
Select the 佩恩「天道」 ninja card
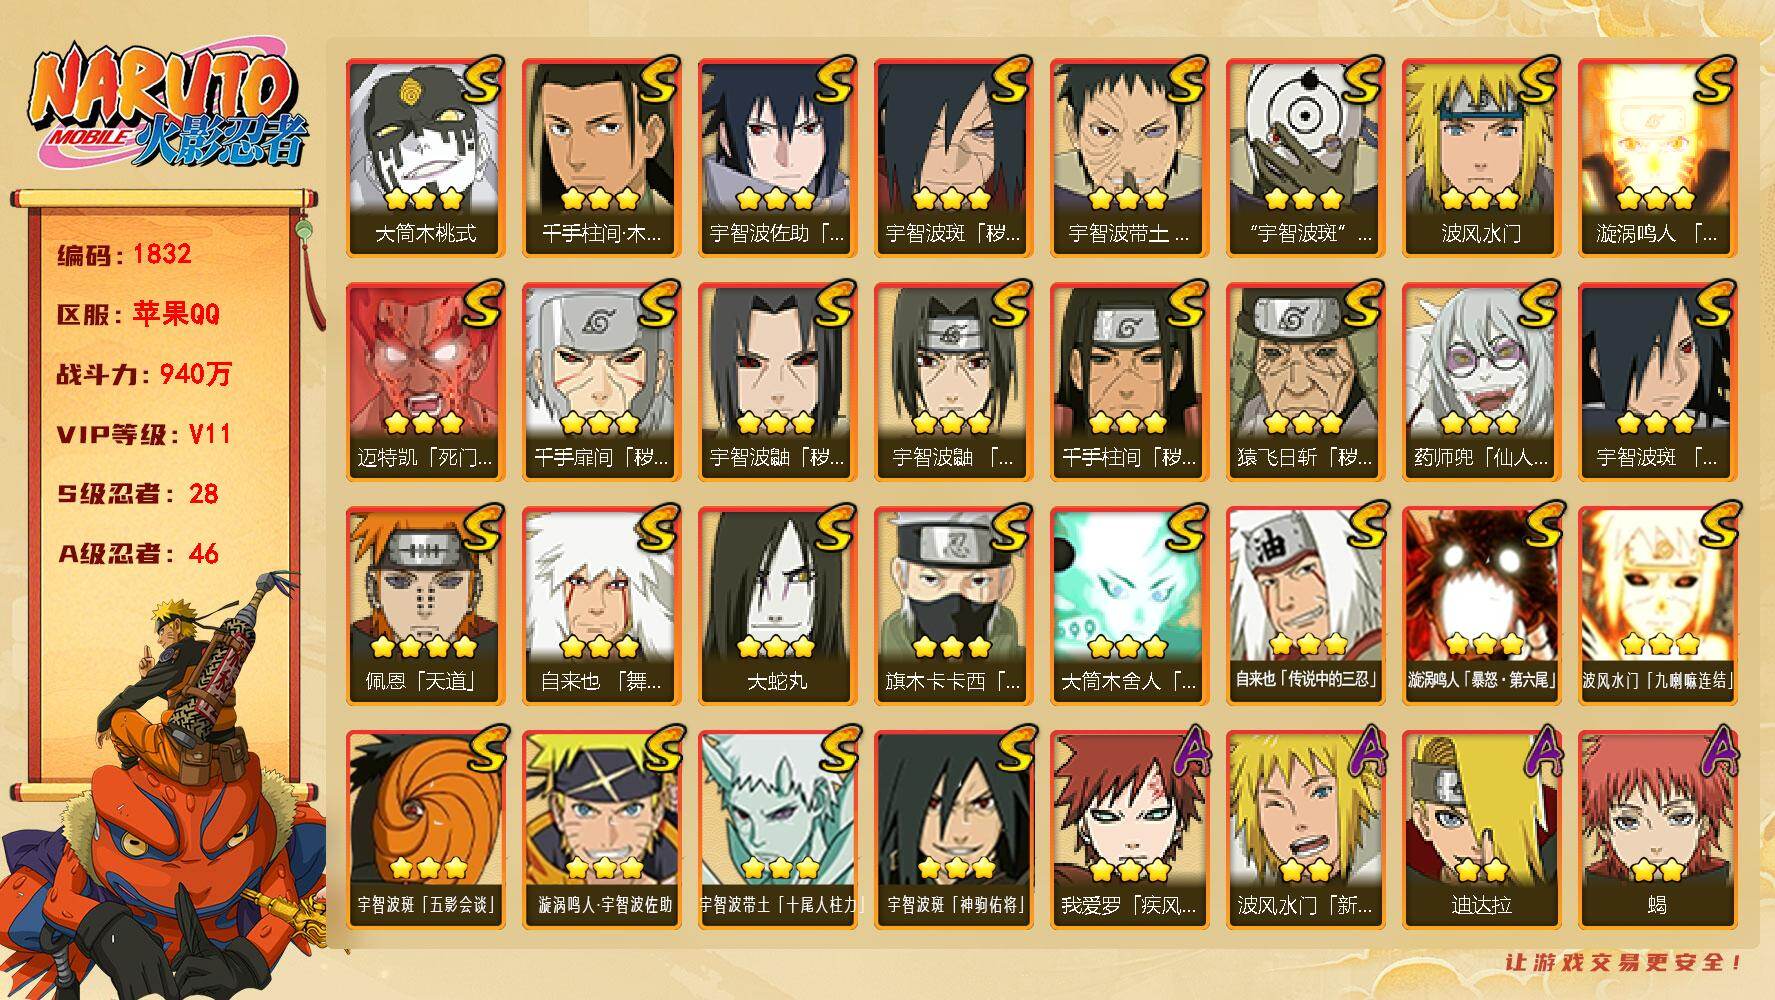tap(426, 606)
